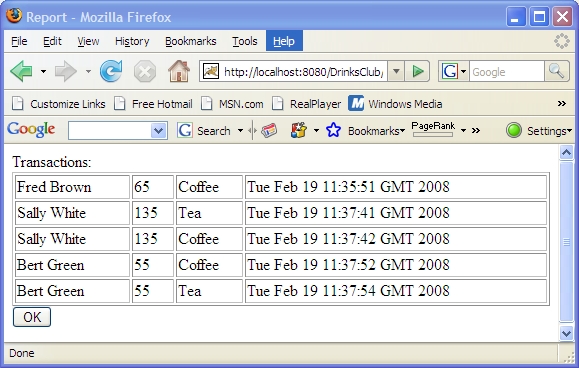Open the PageRank dropdown arrow
This screenshot has height=368, width=579.
pyautogui.click(x=463, y=131)
